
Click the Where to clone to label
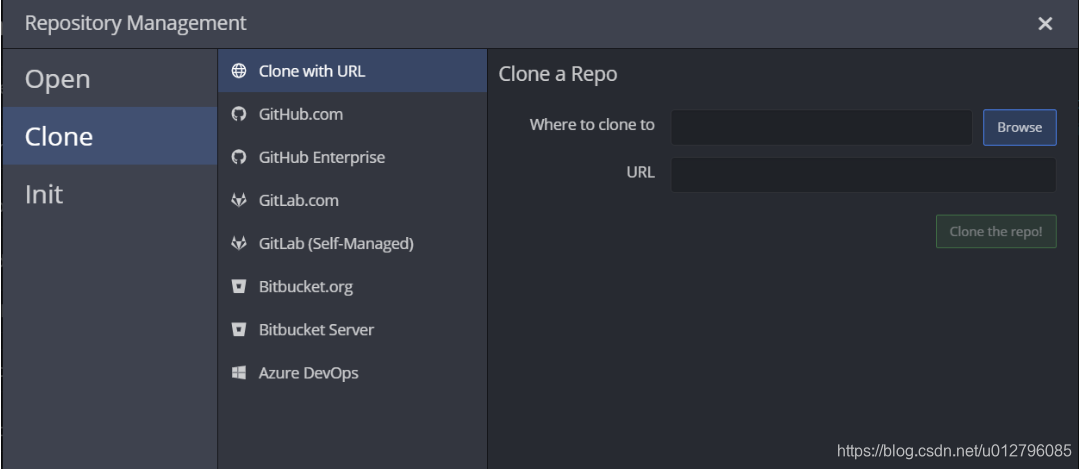592,125
